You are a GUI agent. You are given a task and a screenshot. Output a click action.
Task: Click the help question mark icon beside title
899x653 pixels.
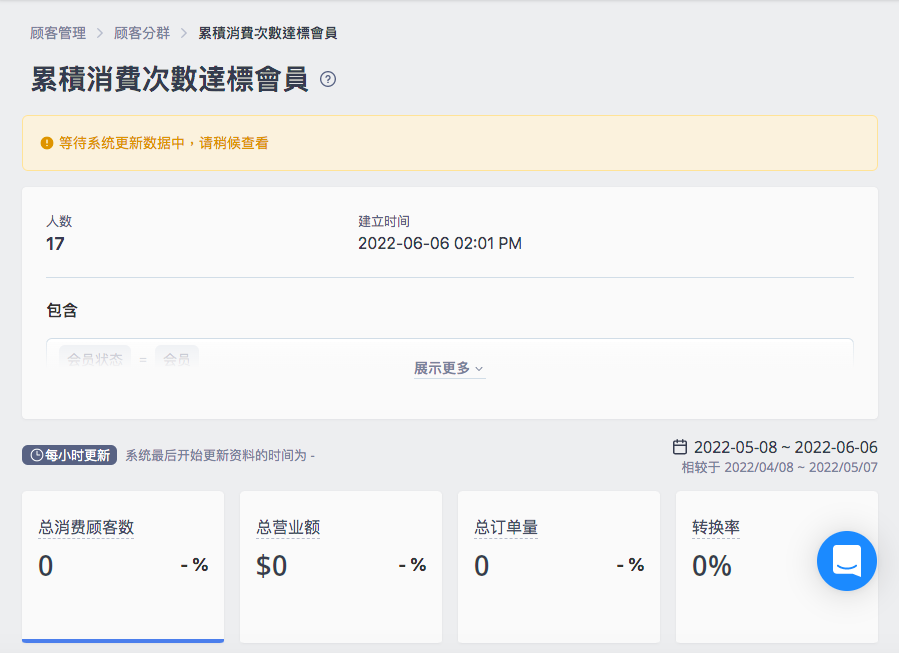point(328,79)
